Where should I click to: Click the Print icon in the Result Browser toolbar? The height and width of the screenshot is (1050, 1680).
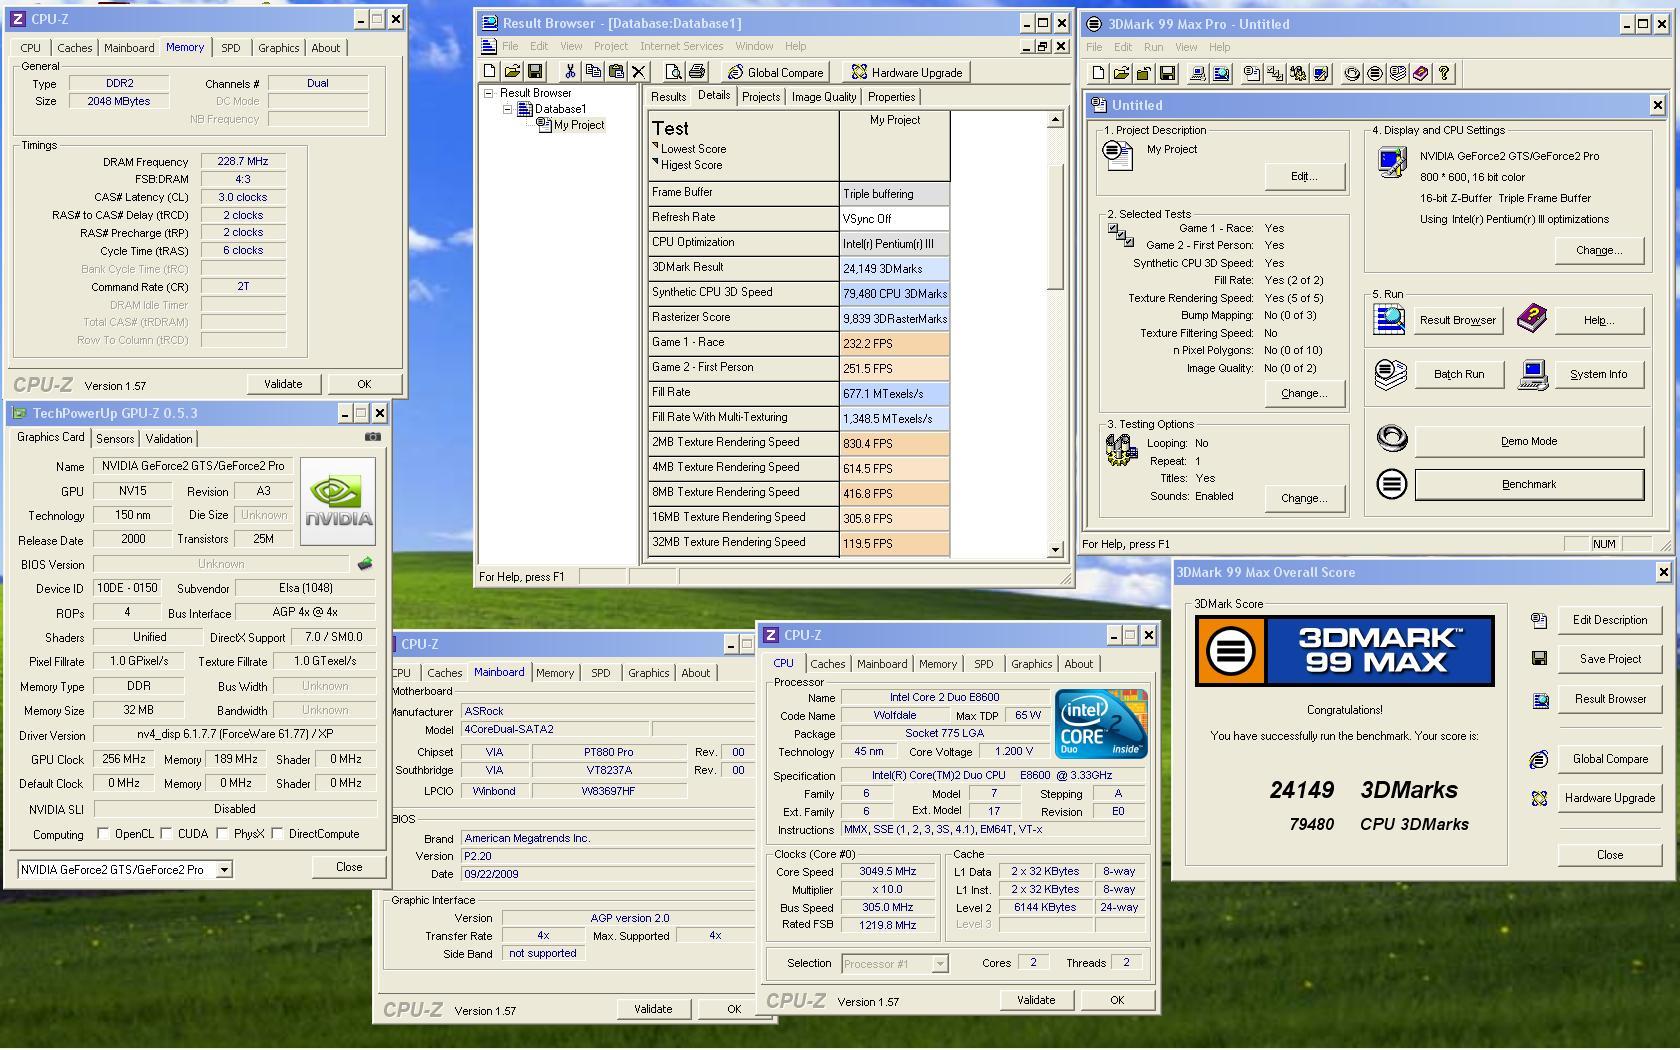(697, 72)
